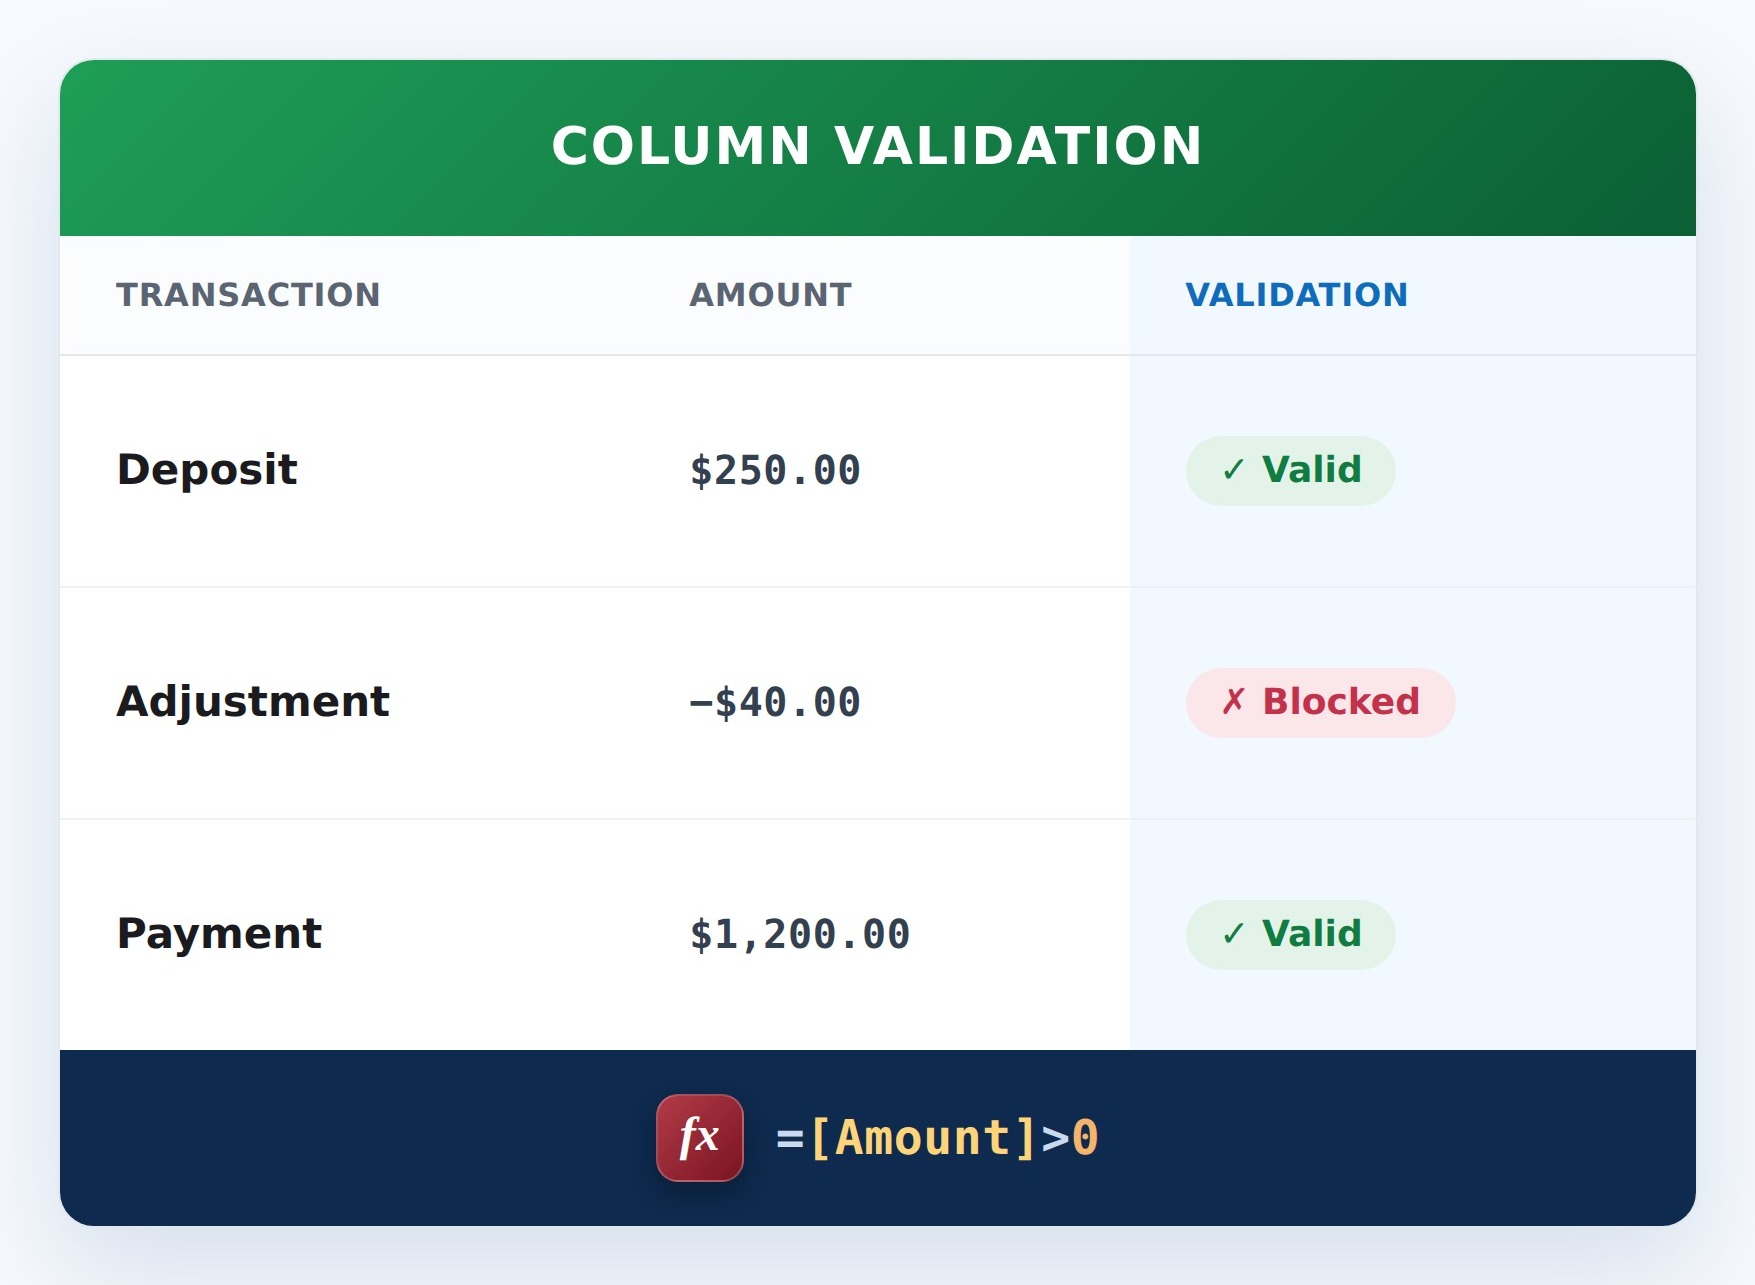This screenshot has height=1285, width=1755.
Task: Click the $1,200.00 amount cell
Action: 800,935
